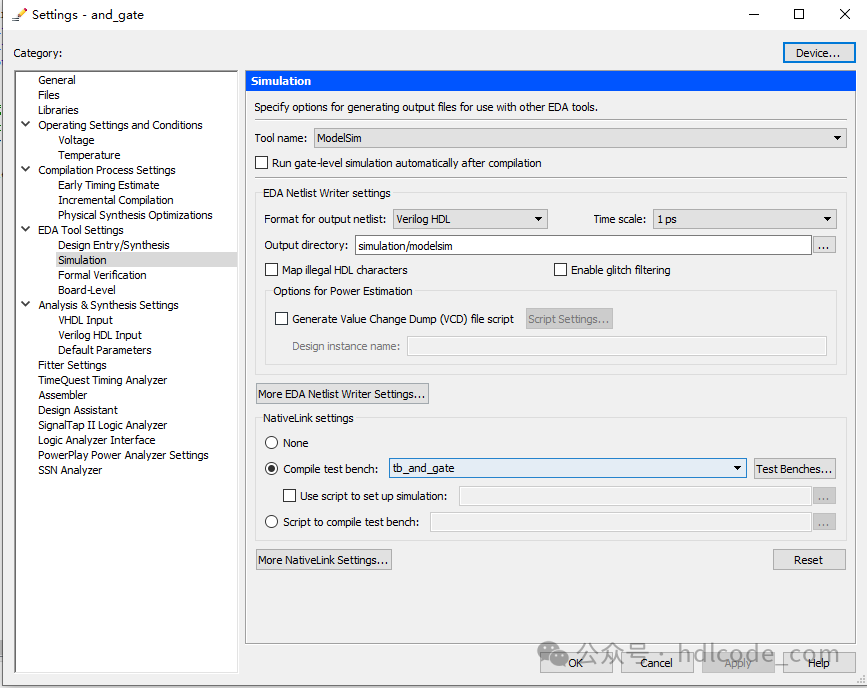867x688 pixels.
Task: Open the Test Benches... dialog
Action: (x=795, y=469)
